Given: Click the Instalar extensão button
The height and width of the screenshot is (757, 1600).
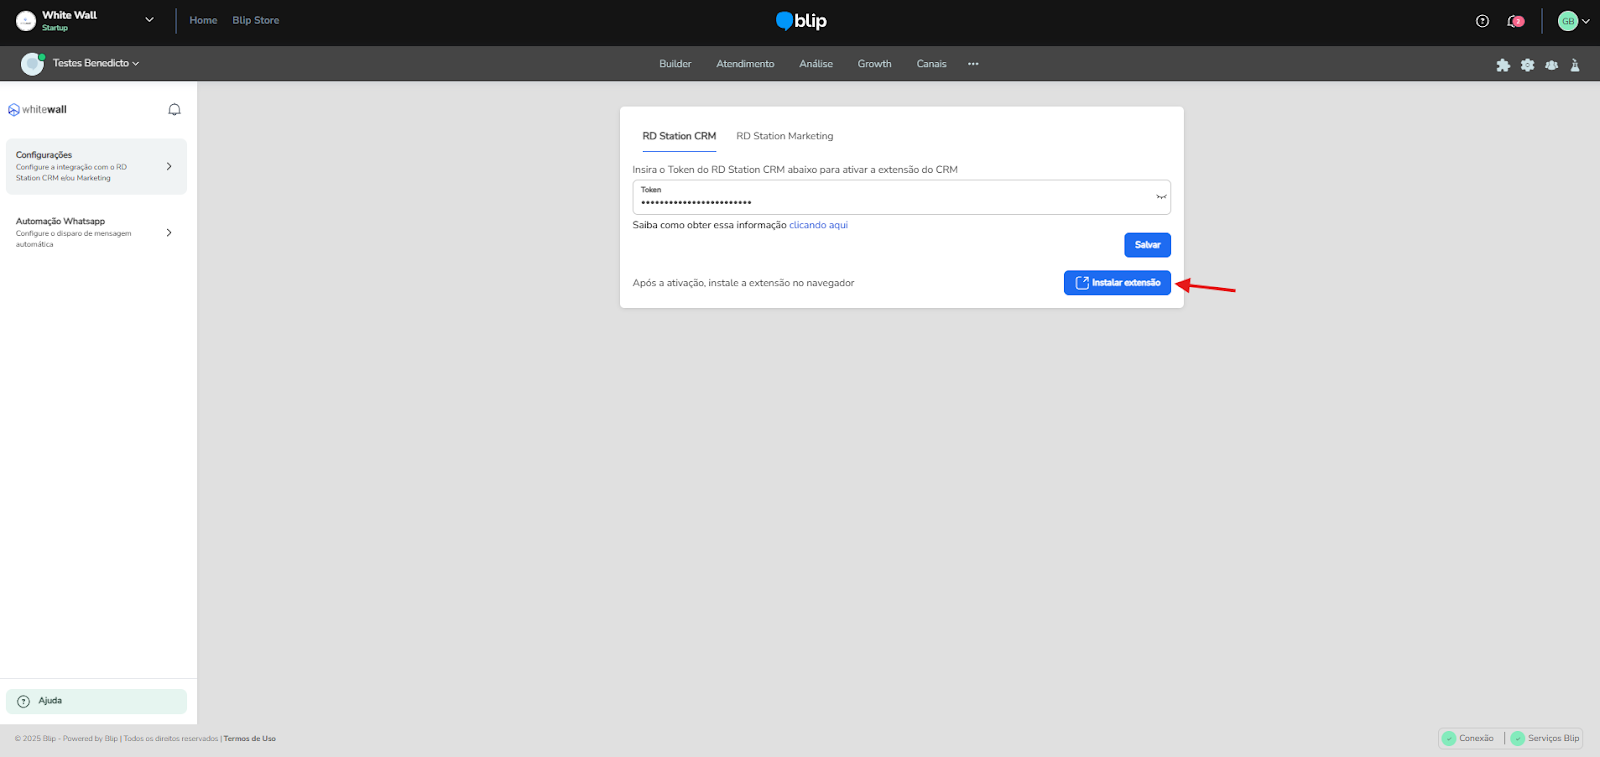Looking at the screenshot, I should click(x=1117, y=283).
